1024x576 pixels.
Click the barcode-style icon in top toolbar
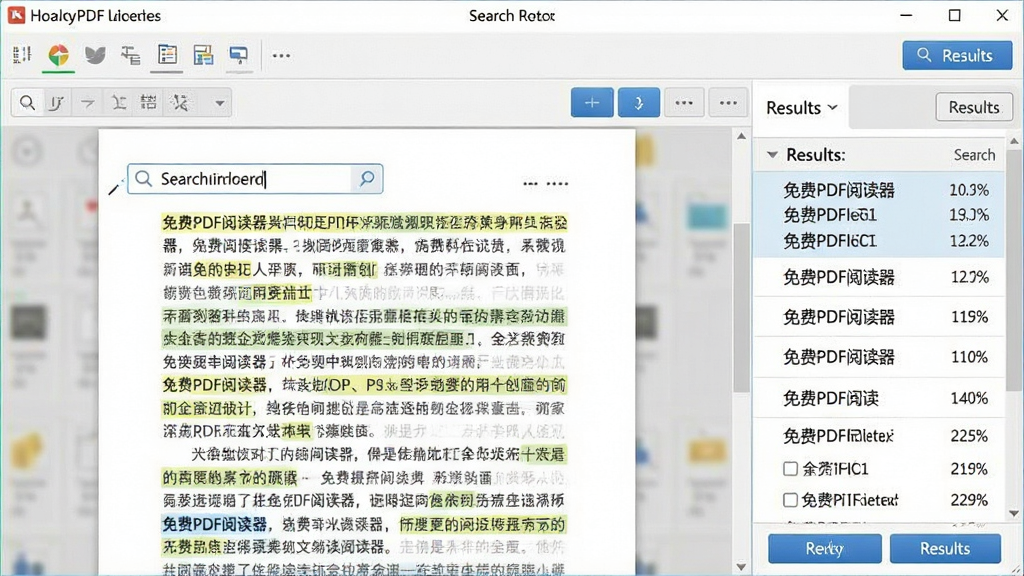(22, 55)
